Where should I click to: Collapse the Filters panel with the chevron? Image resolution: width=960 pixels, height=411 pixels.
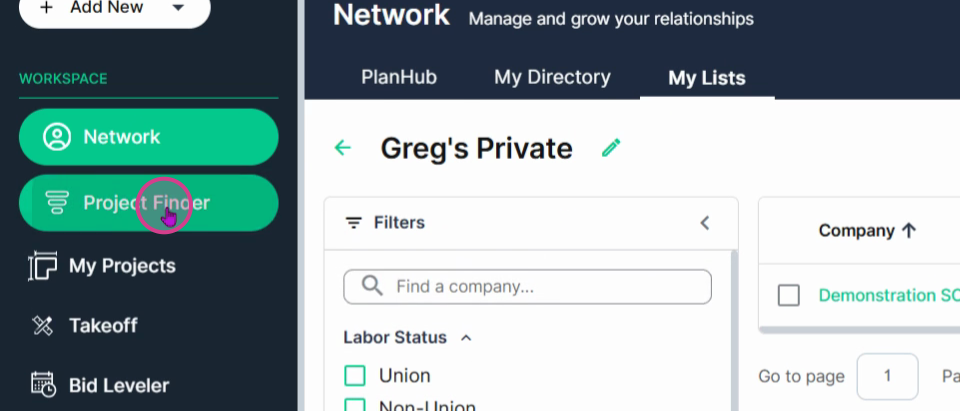point(705,223)
